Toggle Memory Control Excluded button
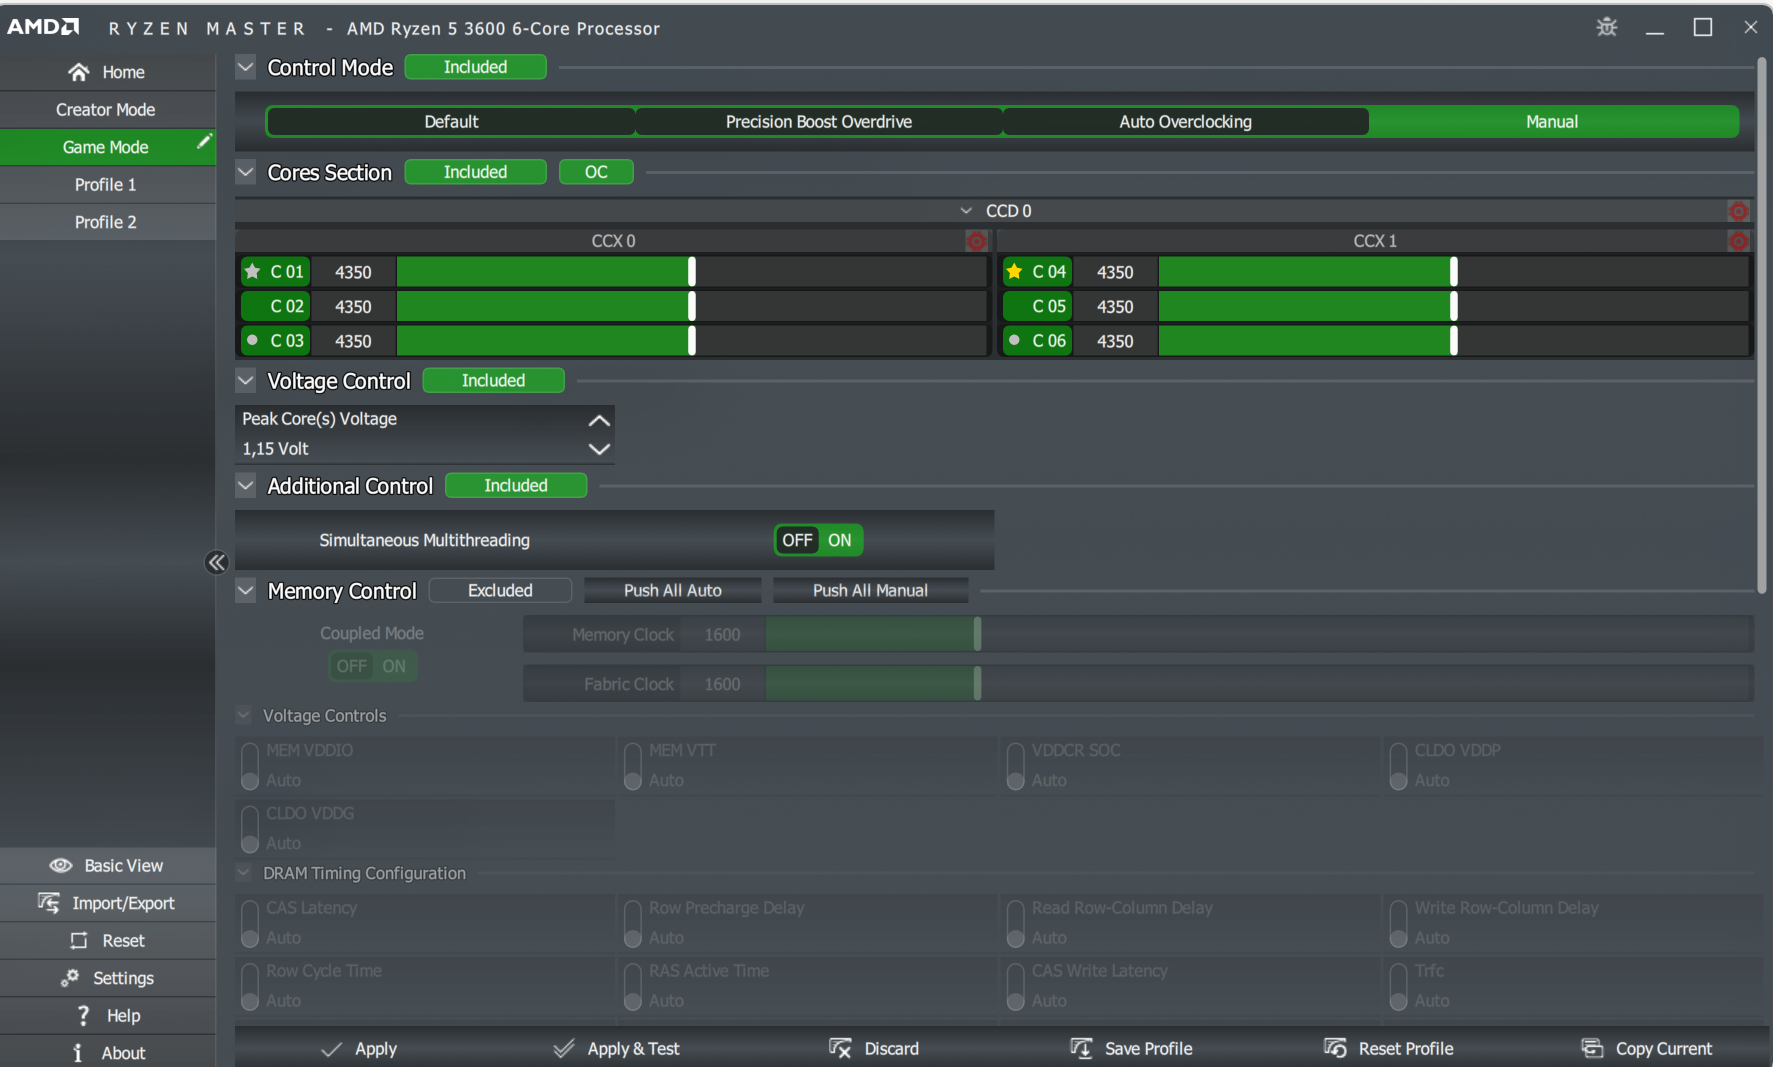The height and width of the screenshot is (1067, 1773). click(500, 590)
